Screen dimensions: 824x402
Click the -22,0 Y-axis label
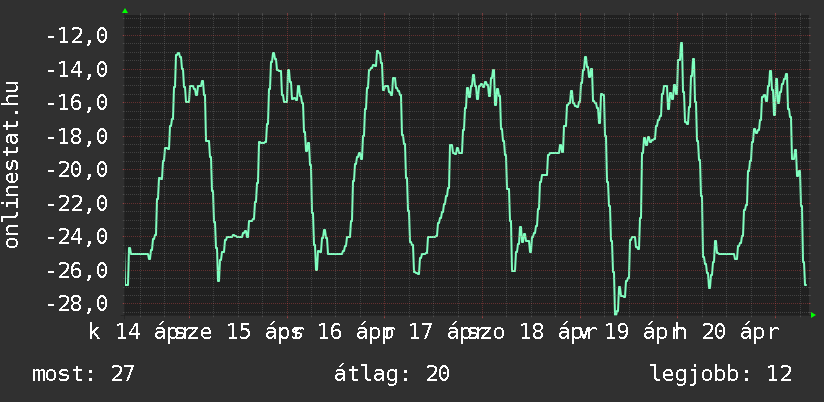pyautogui.click(x=77, y=204)
